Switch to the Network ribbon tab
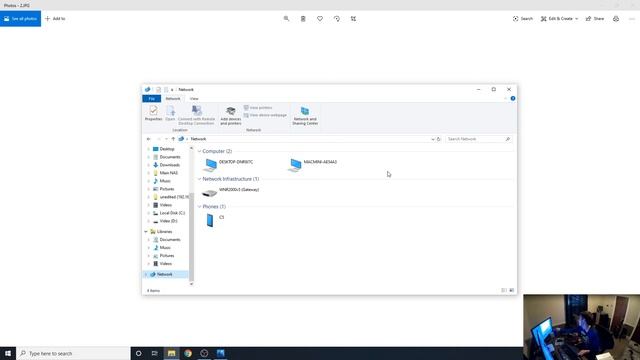Viewport: 640px width, 360px height. pyautogui.click(x=173, y=99)
